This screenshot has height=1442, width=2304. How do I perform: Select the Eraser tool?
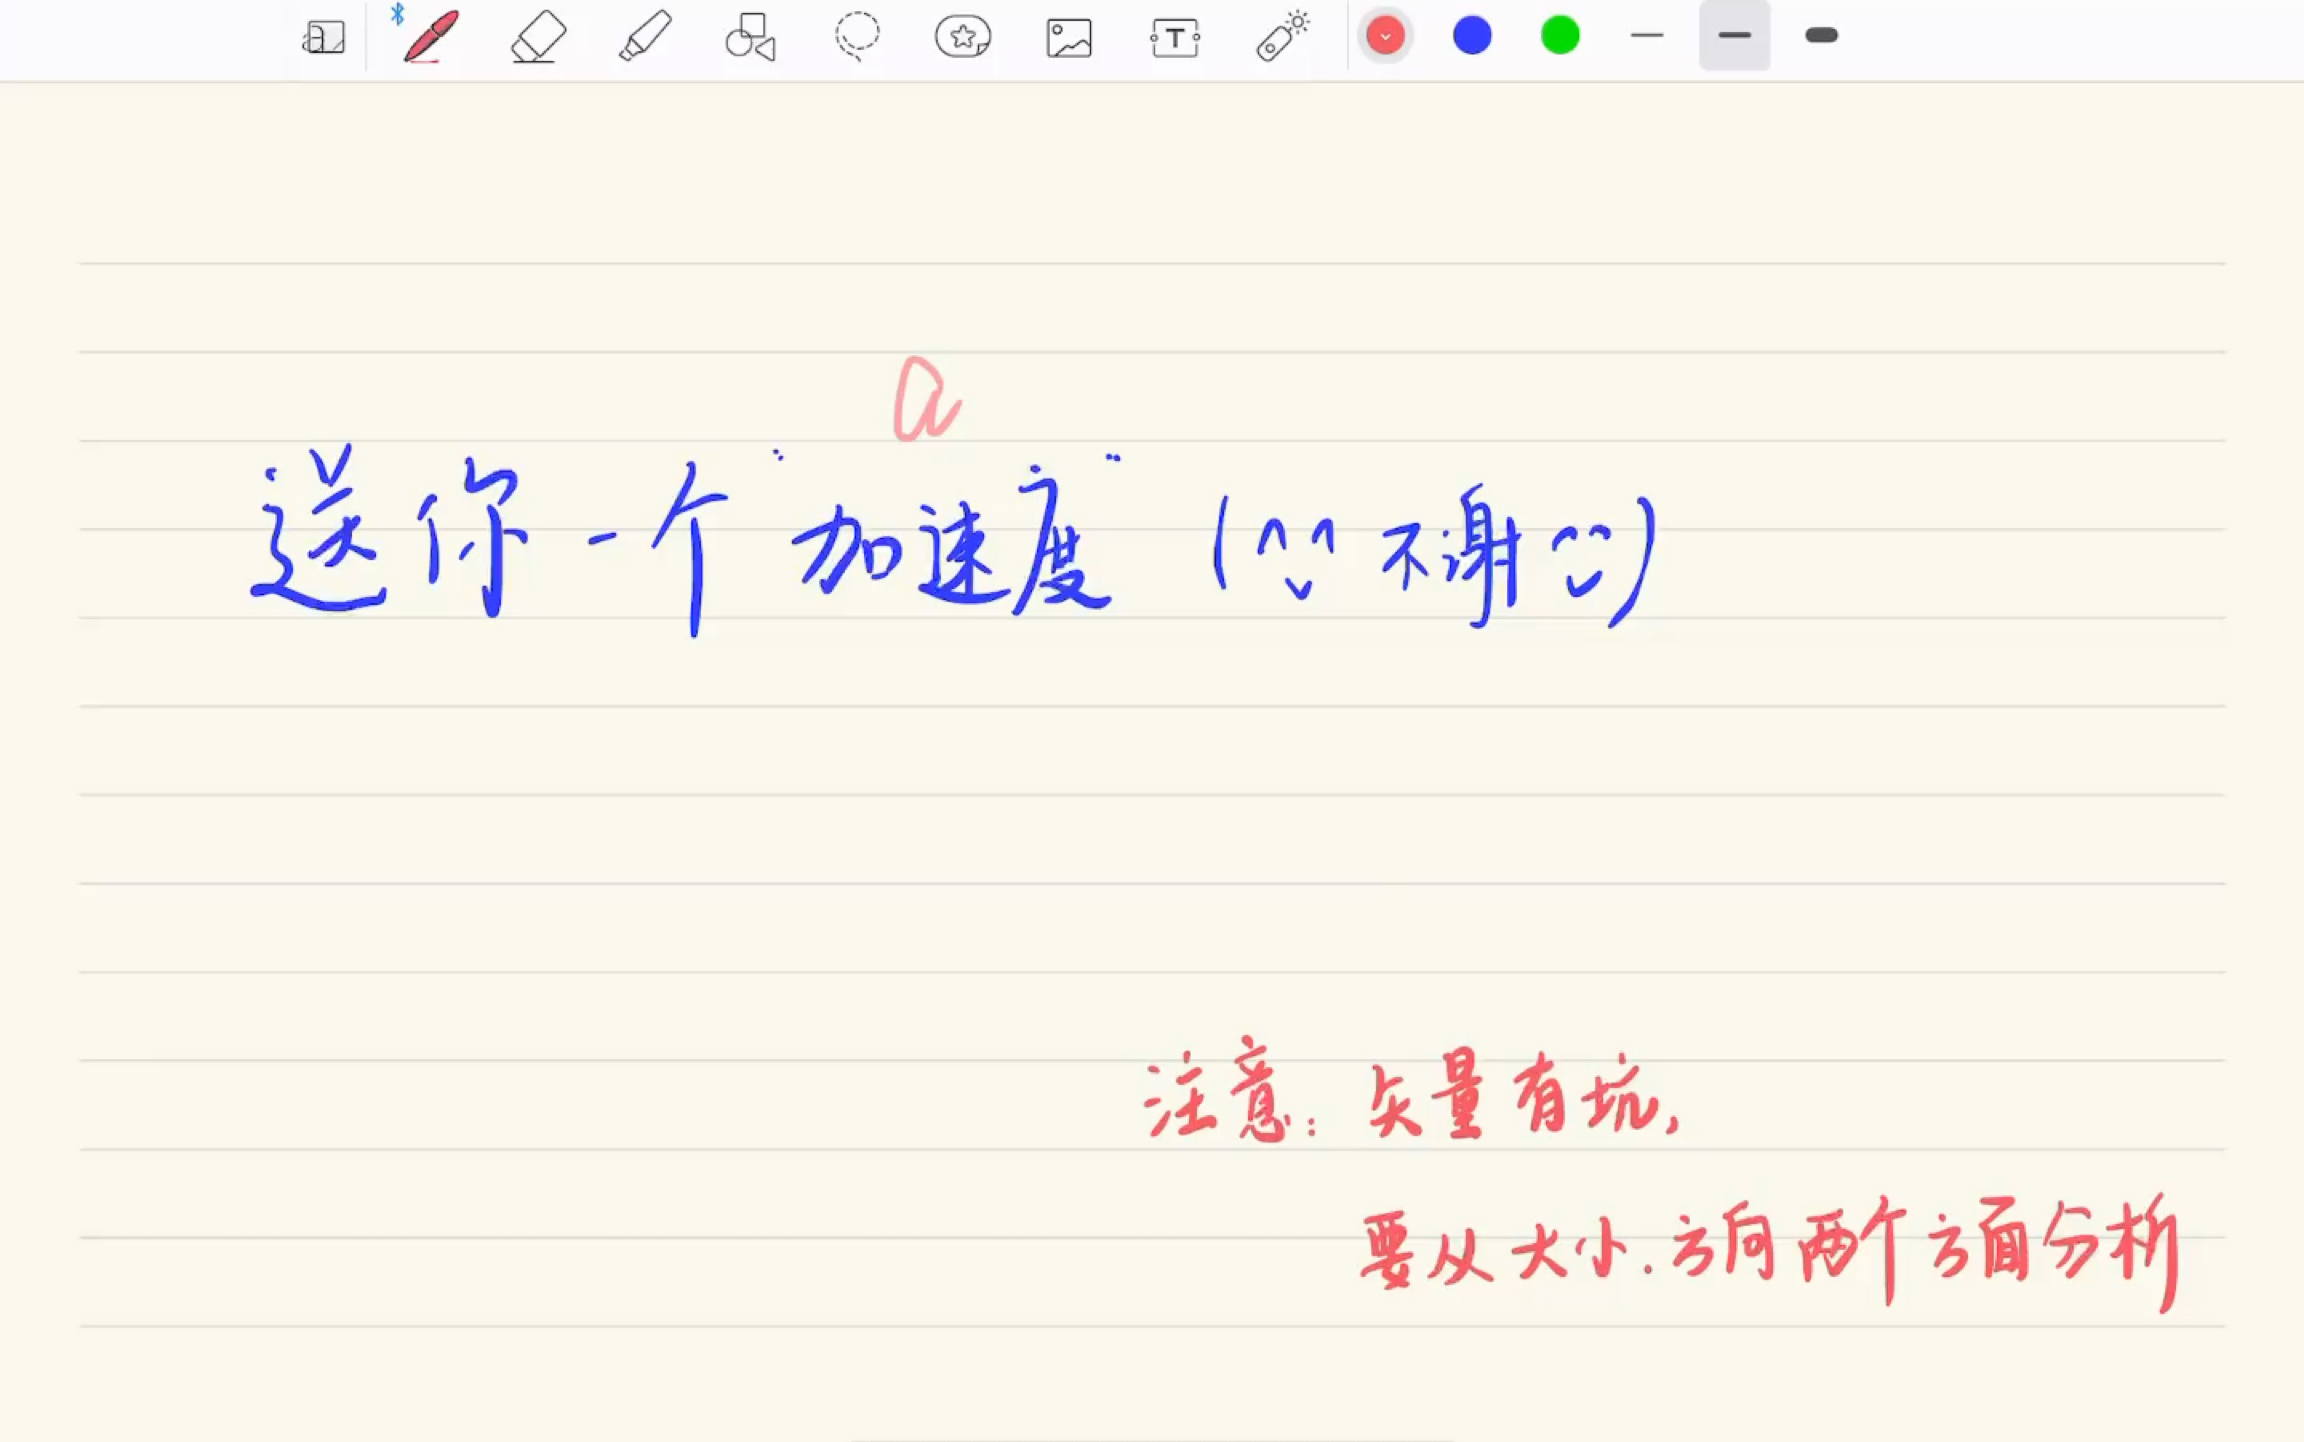click(x=539, y=38)
